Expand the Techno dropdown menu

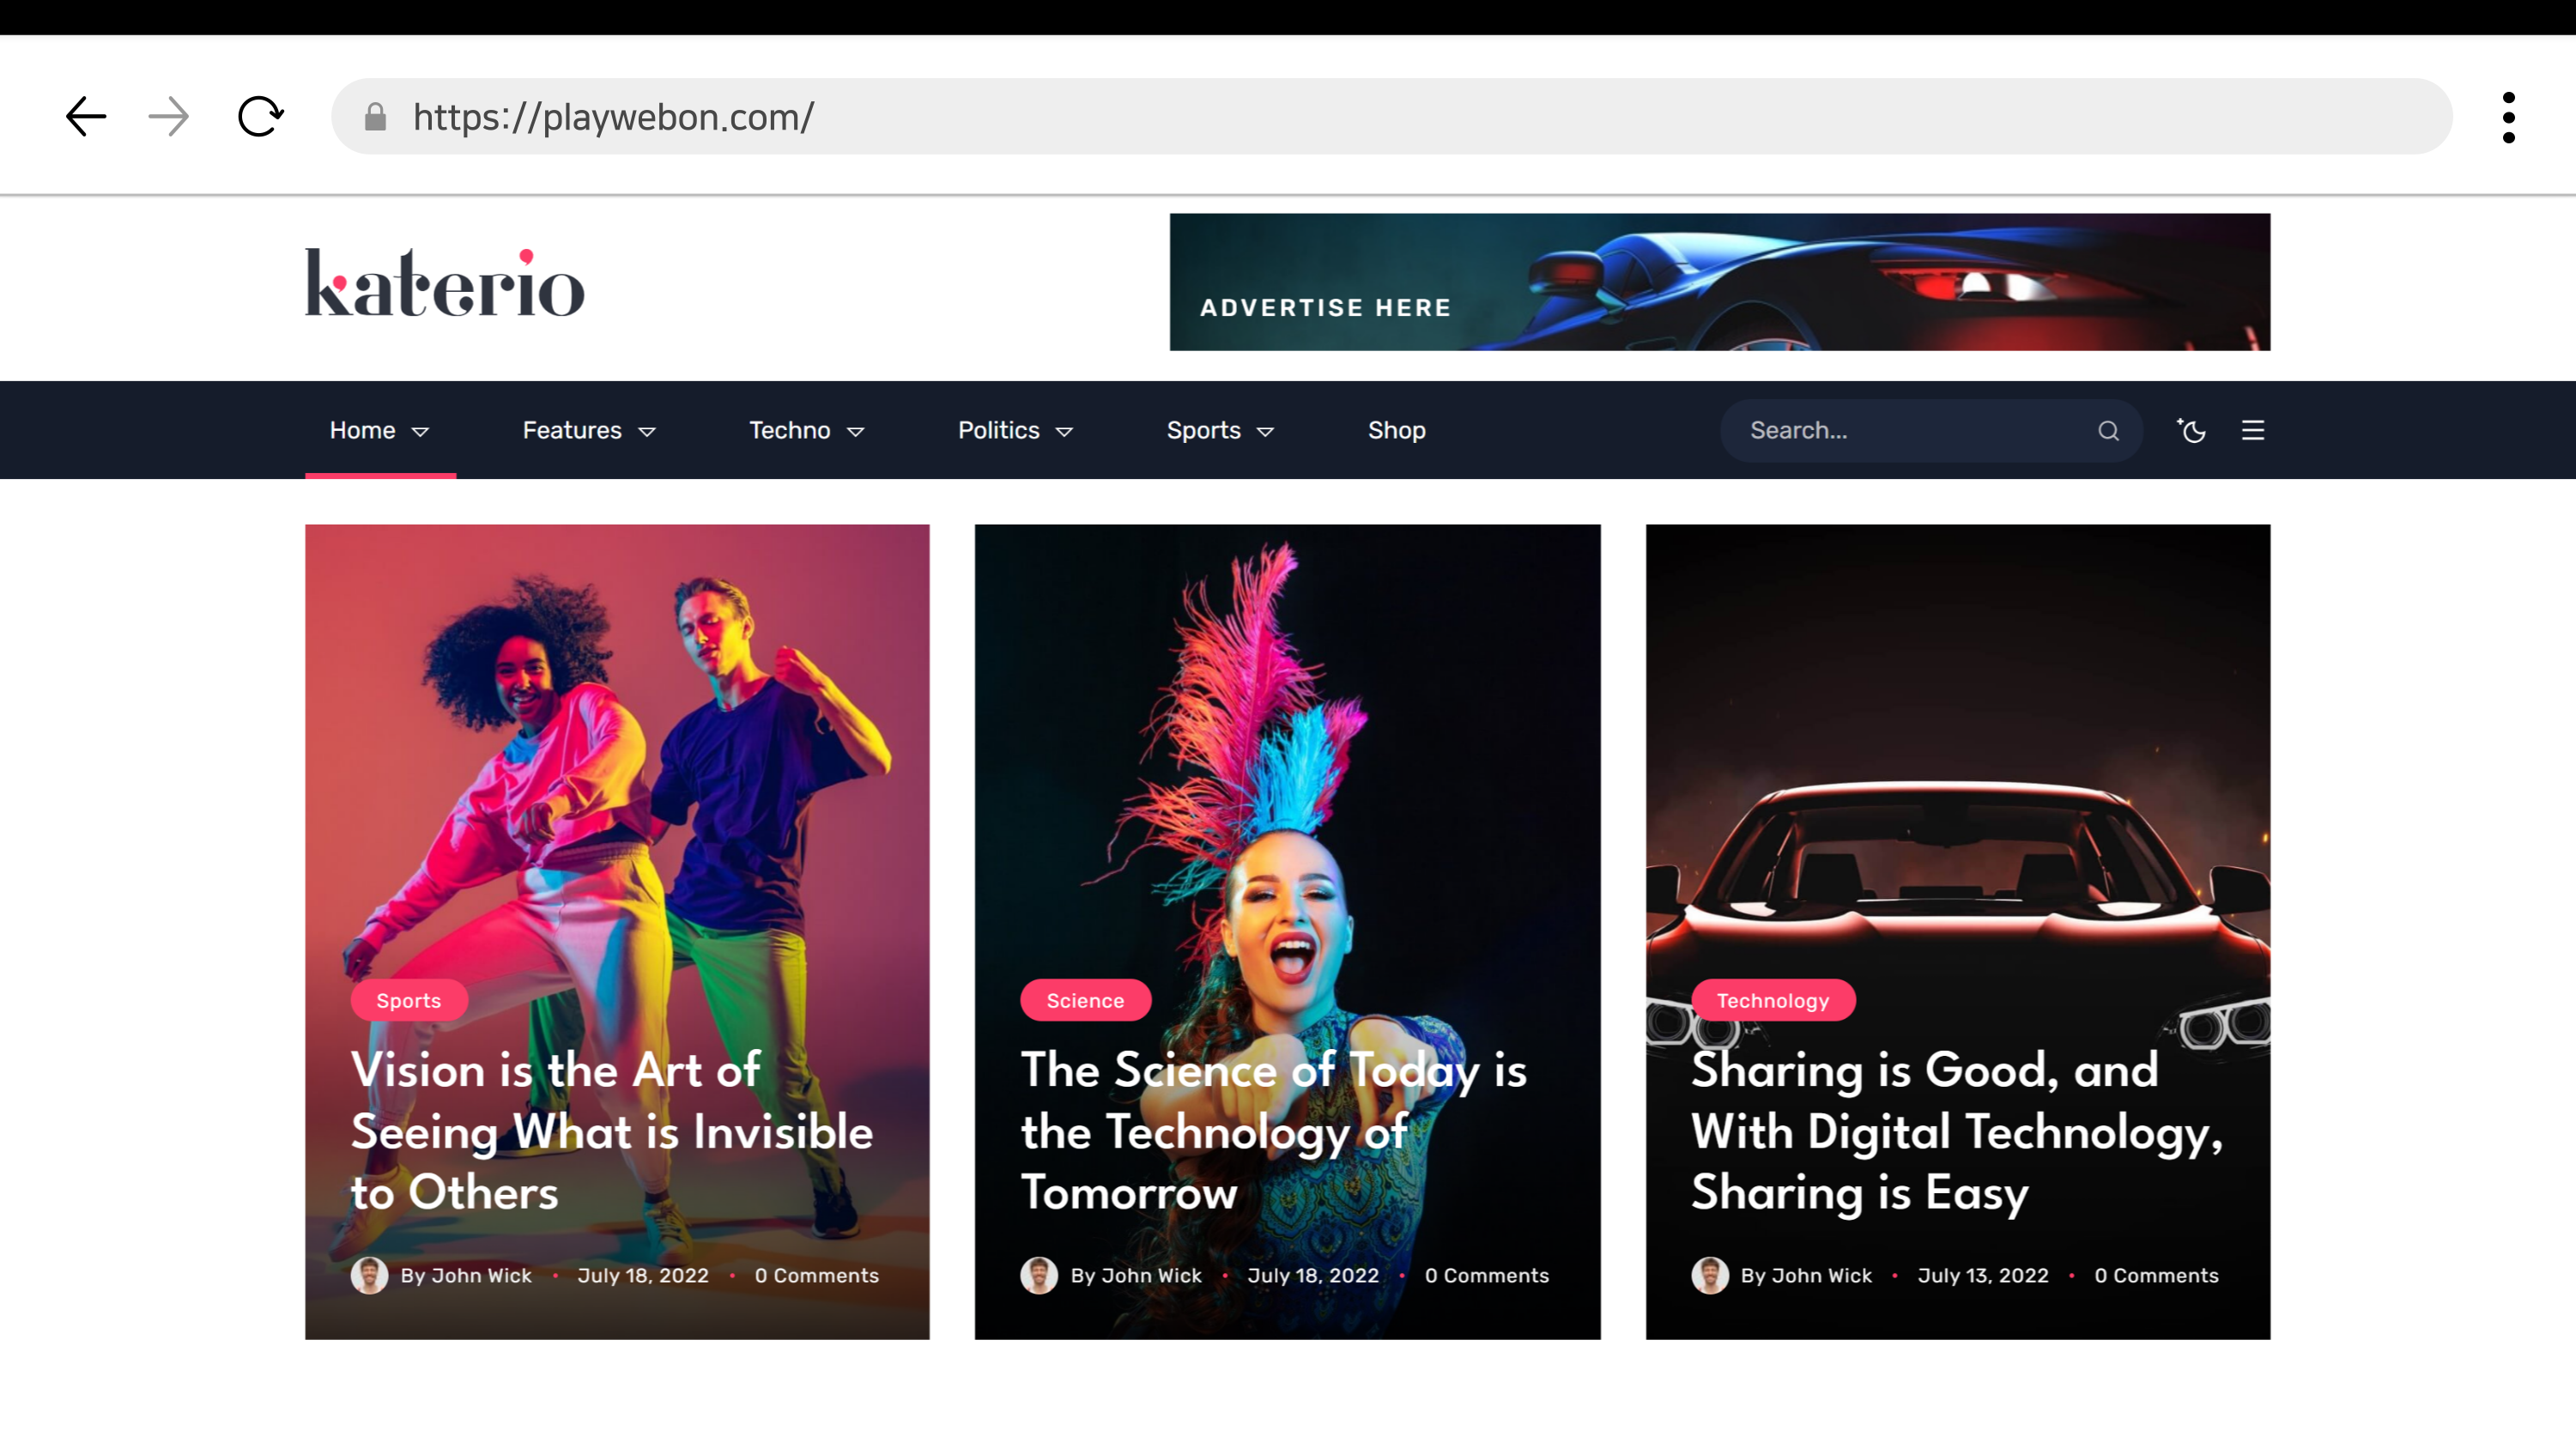pyautogui.click(x=806, y=431)
